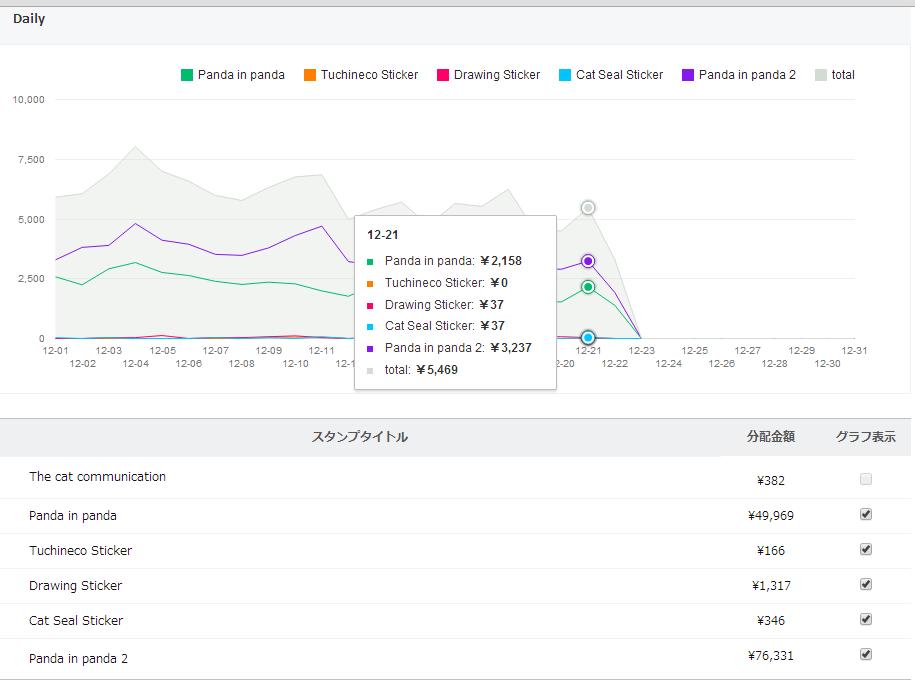915x681 pixels.
Task: Uncheck Cat Seal Sticker graph checkbox
Action: 866,619
